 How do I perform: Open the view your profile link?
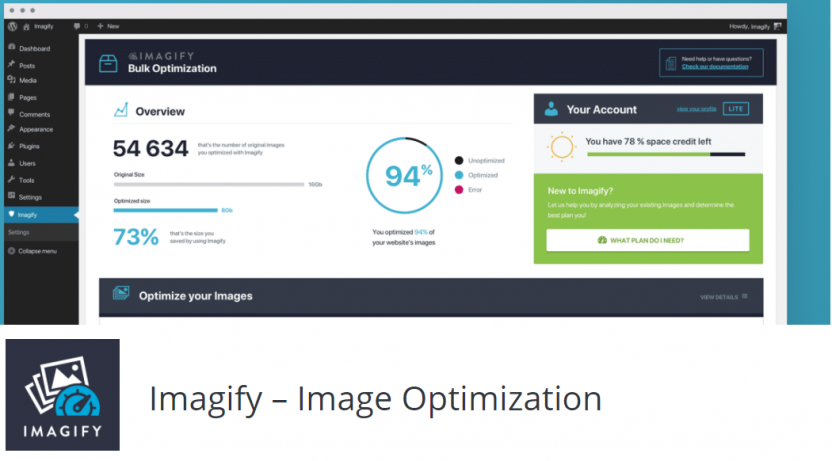696,109
